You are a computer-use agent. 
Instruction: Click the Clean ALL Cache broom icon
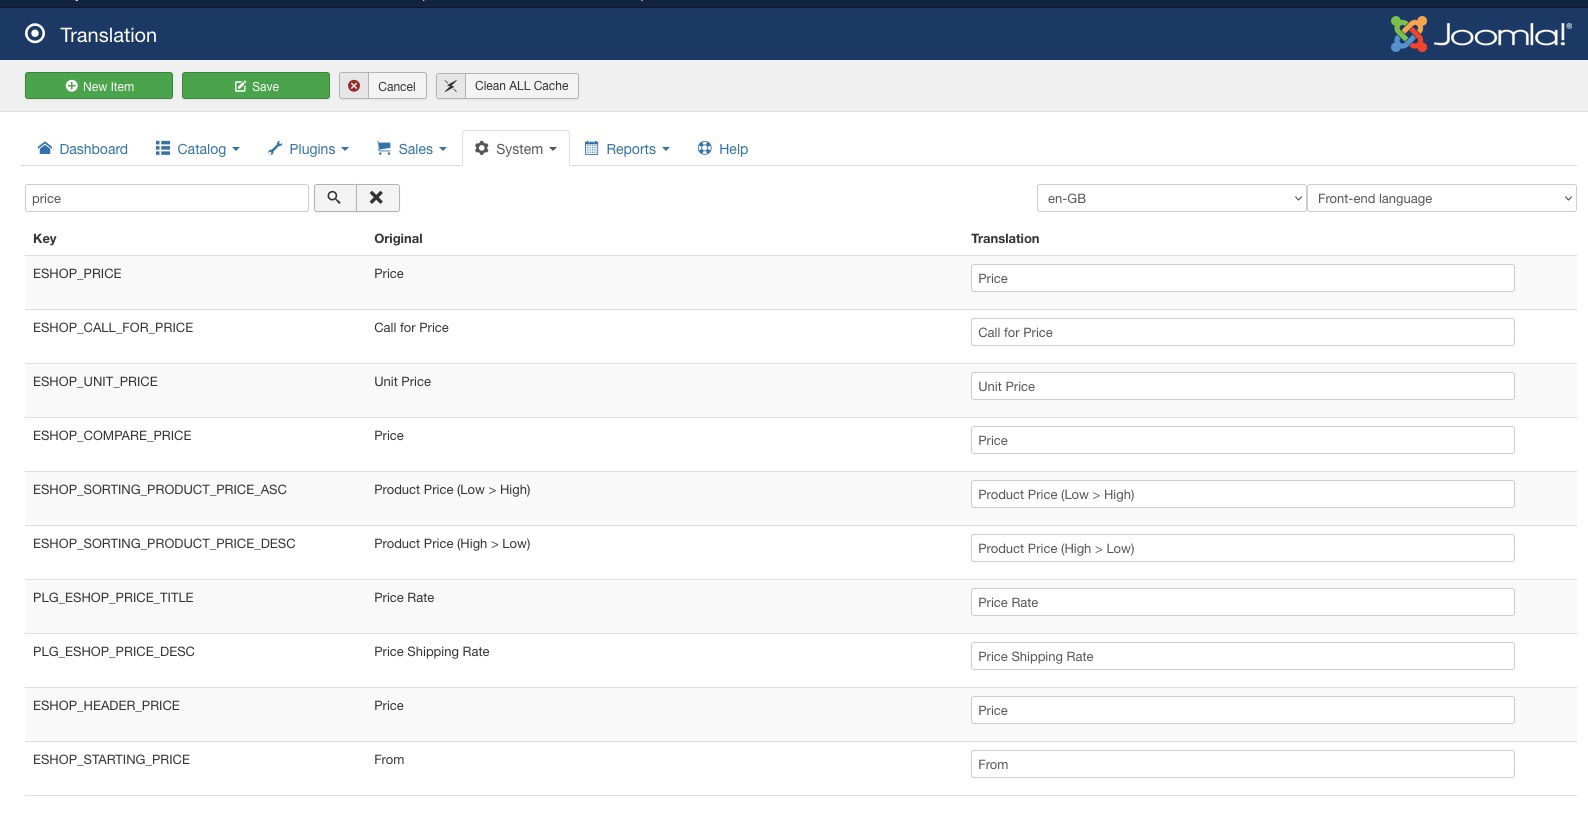tap(451, 86)
